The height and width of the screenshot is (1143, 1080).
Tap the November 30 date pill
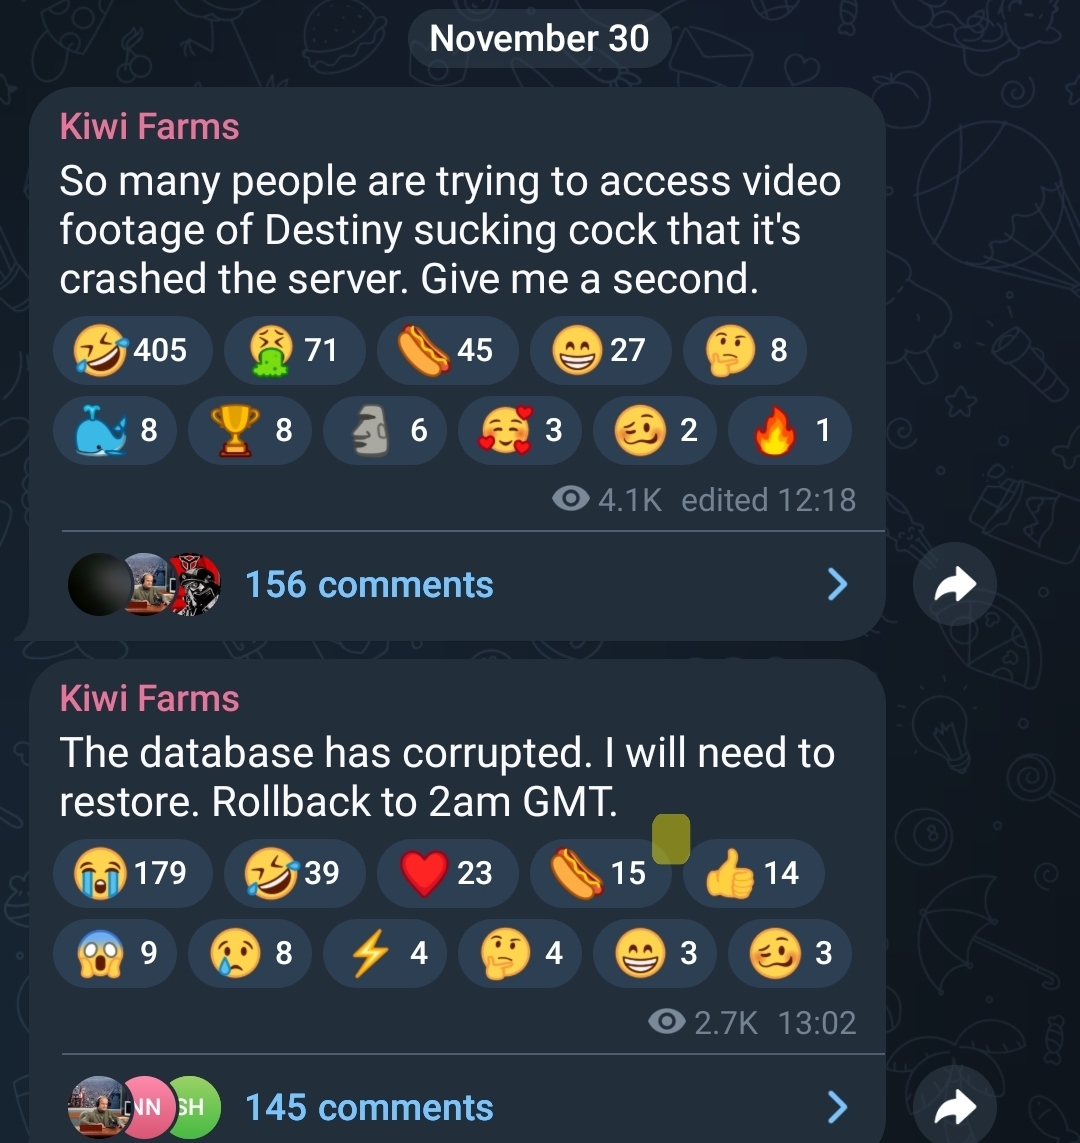(x=539, y=38)
